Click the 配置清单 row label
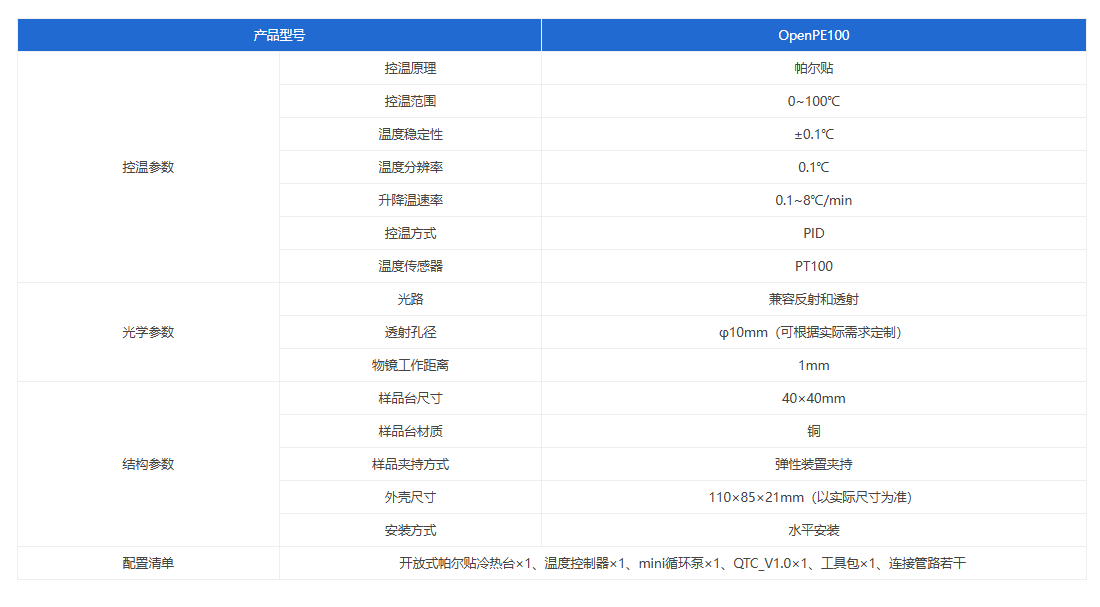The image size is (1100, 607). point(148,563)
